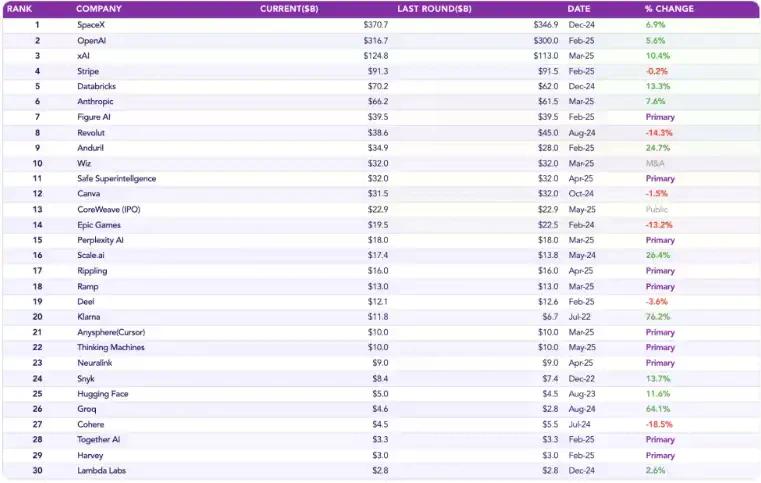Click Groq's 64.1% change value

657,409
